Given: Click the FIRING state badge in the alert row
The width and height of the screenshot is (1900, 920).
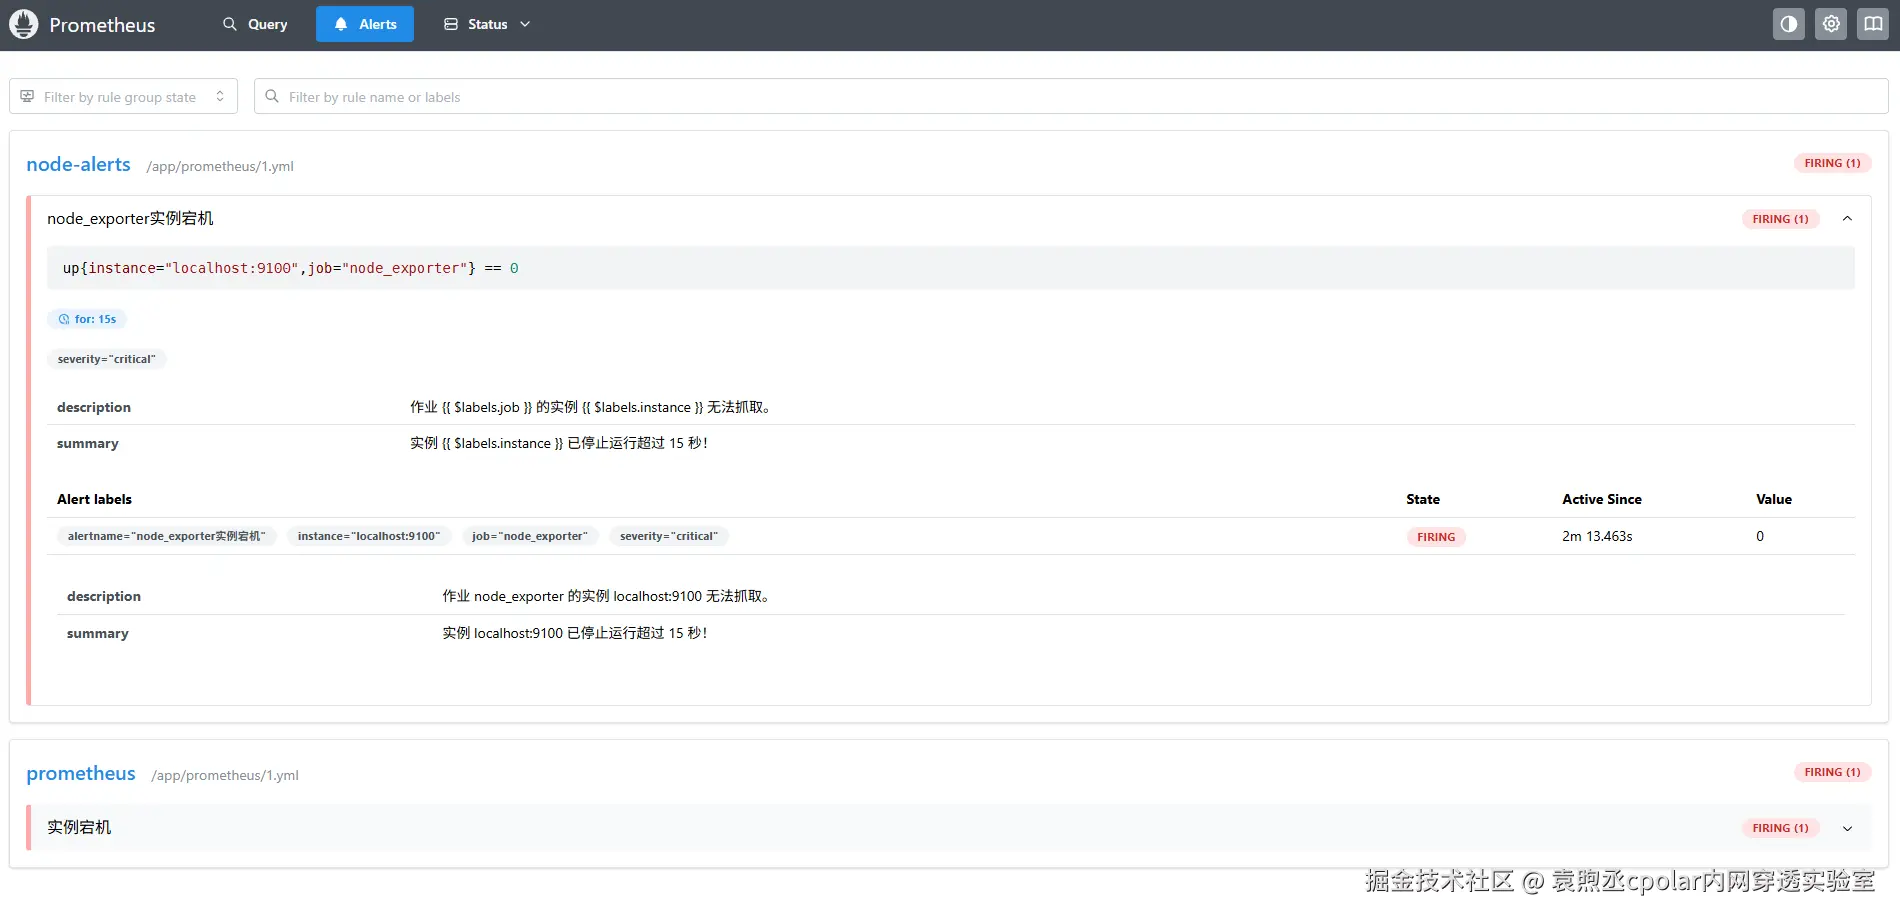Looking at the screenshot, I should pos(1436,537).
